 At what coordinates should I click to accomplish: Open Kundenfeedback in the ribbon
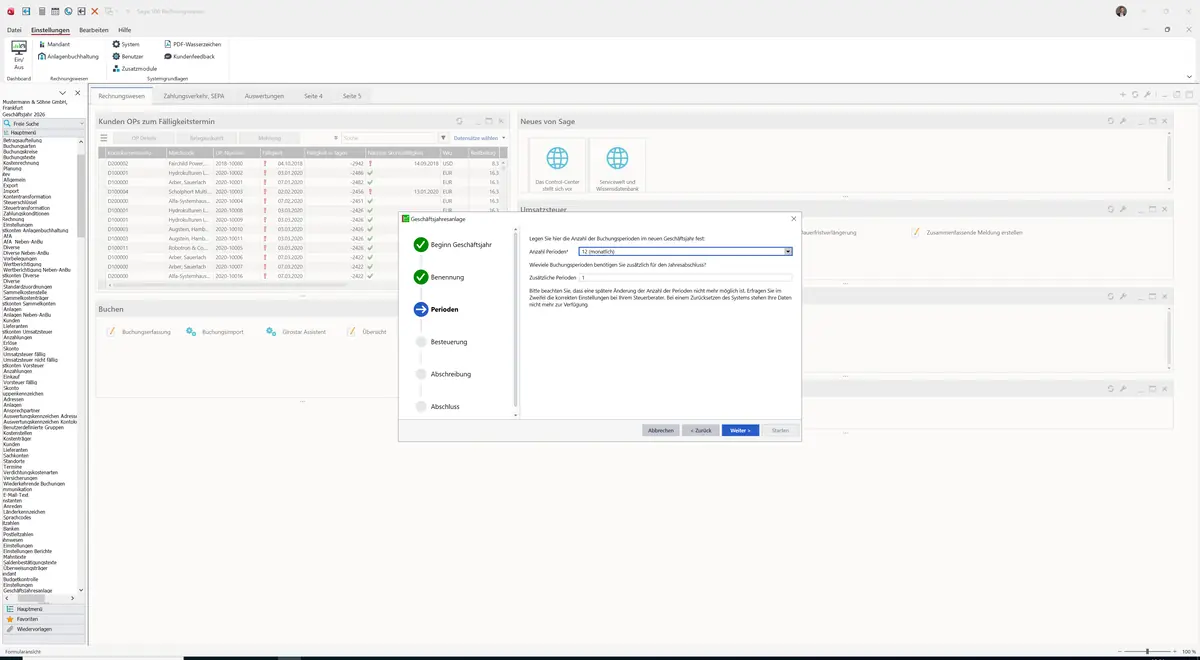click(x=188, y=57)
